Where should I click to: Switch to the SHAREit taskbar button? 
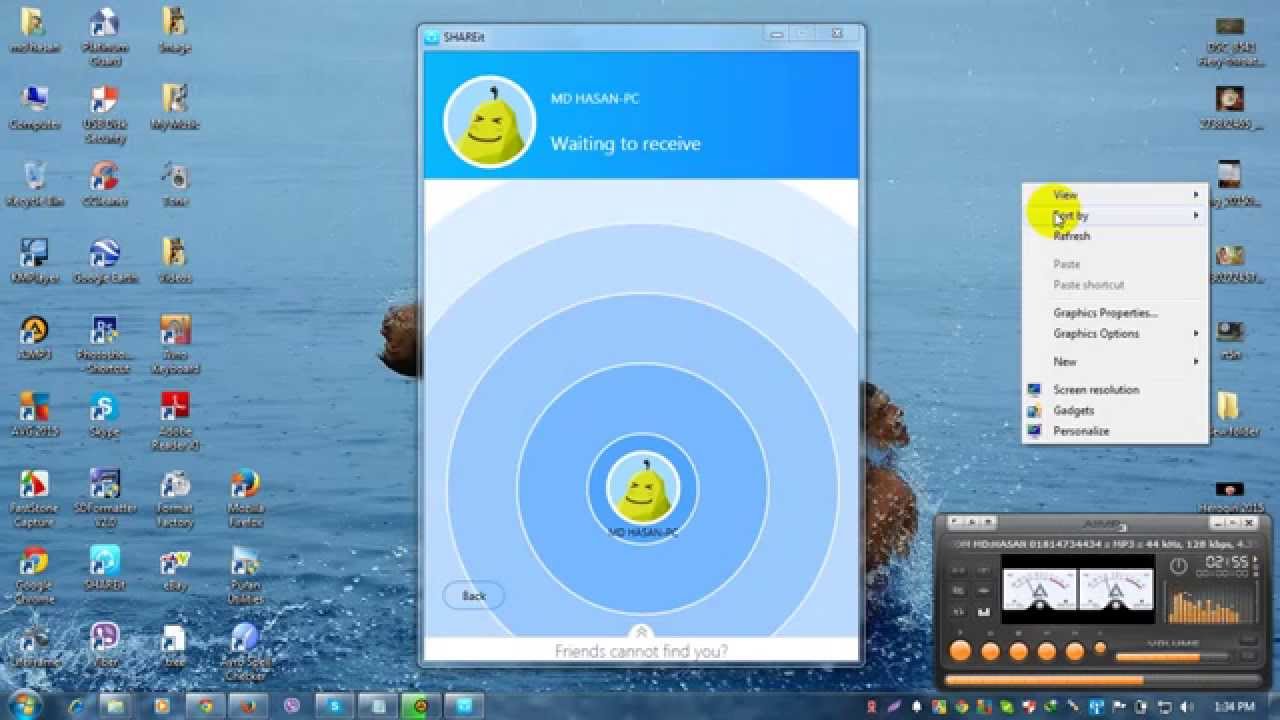tap(463, 706)
